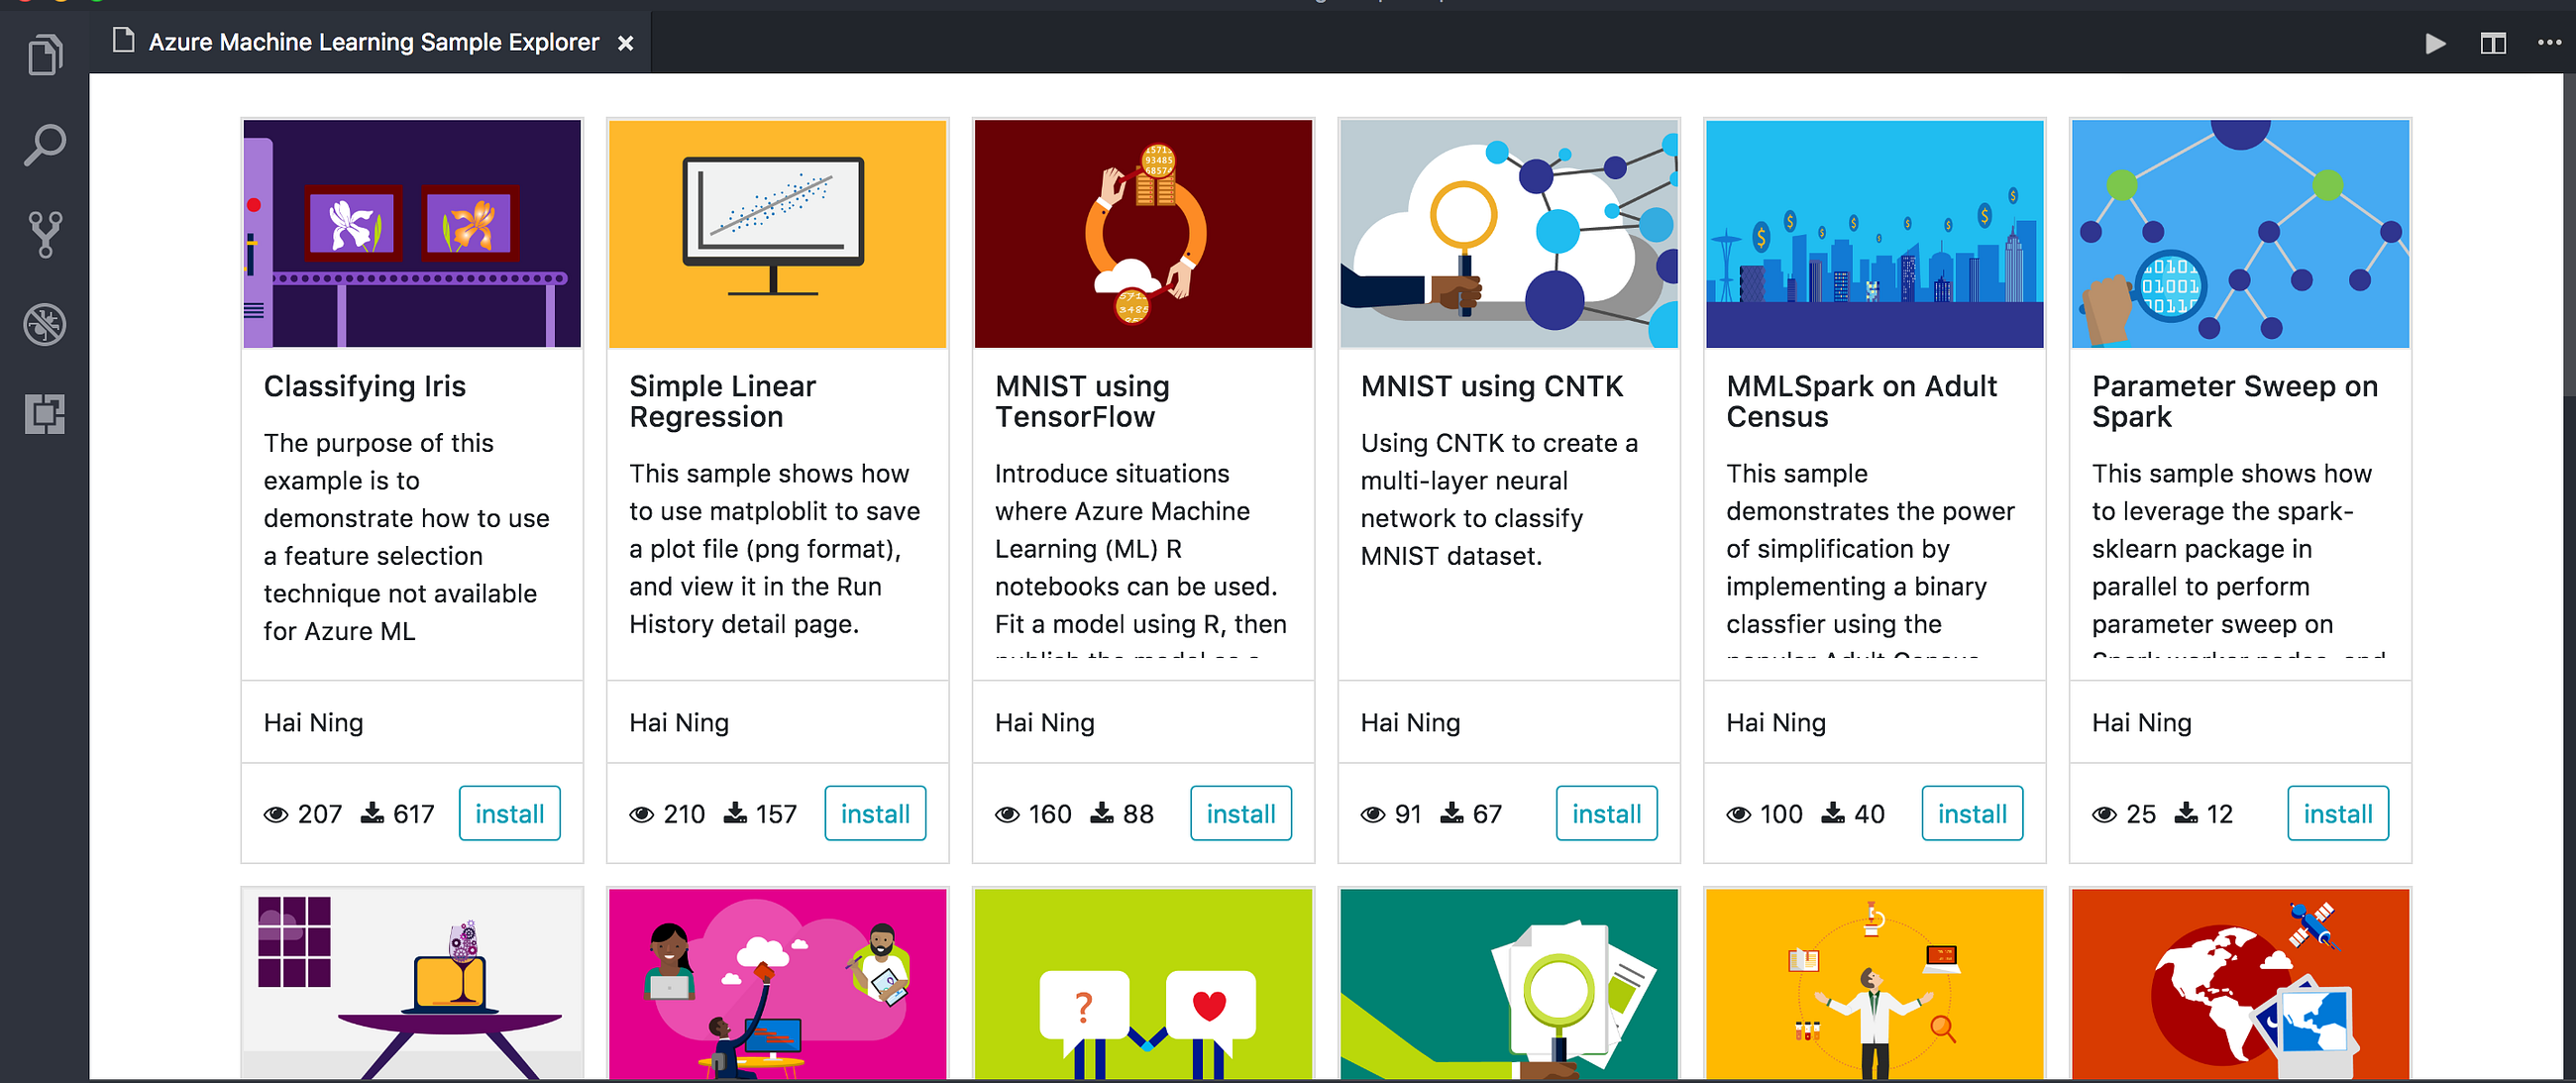The width and height of the screenshot is (2576, 1083).
Task: Install the Simple Linear Regression sample
Action: tap(874, 813)
